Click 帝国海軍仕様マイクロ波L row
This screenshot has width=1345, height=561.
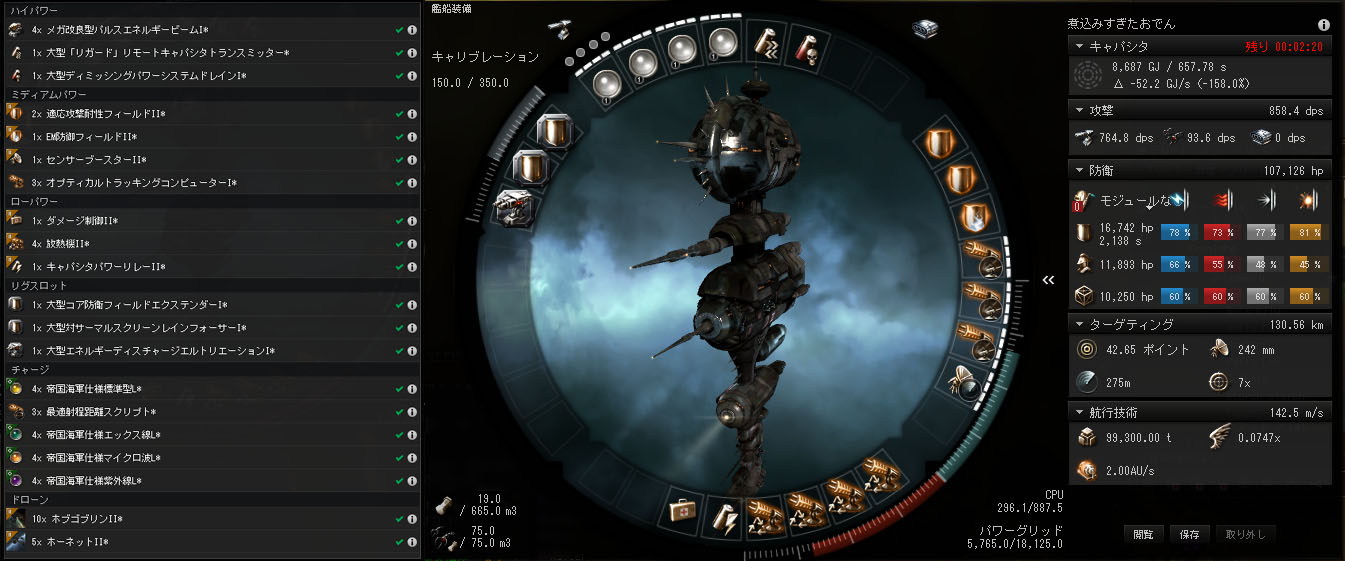(x=210, y=458)
